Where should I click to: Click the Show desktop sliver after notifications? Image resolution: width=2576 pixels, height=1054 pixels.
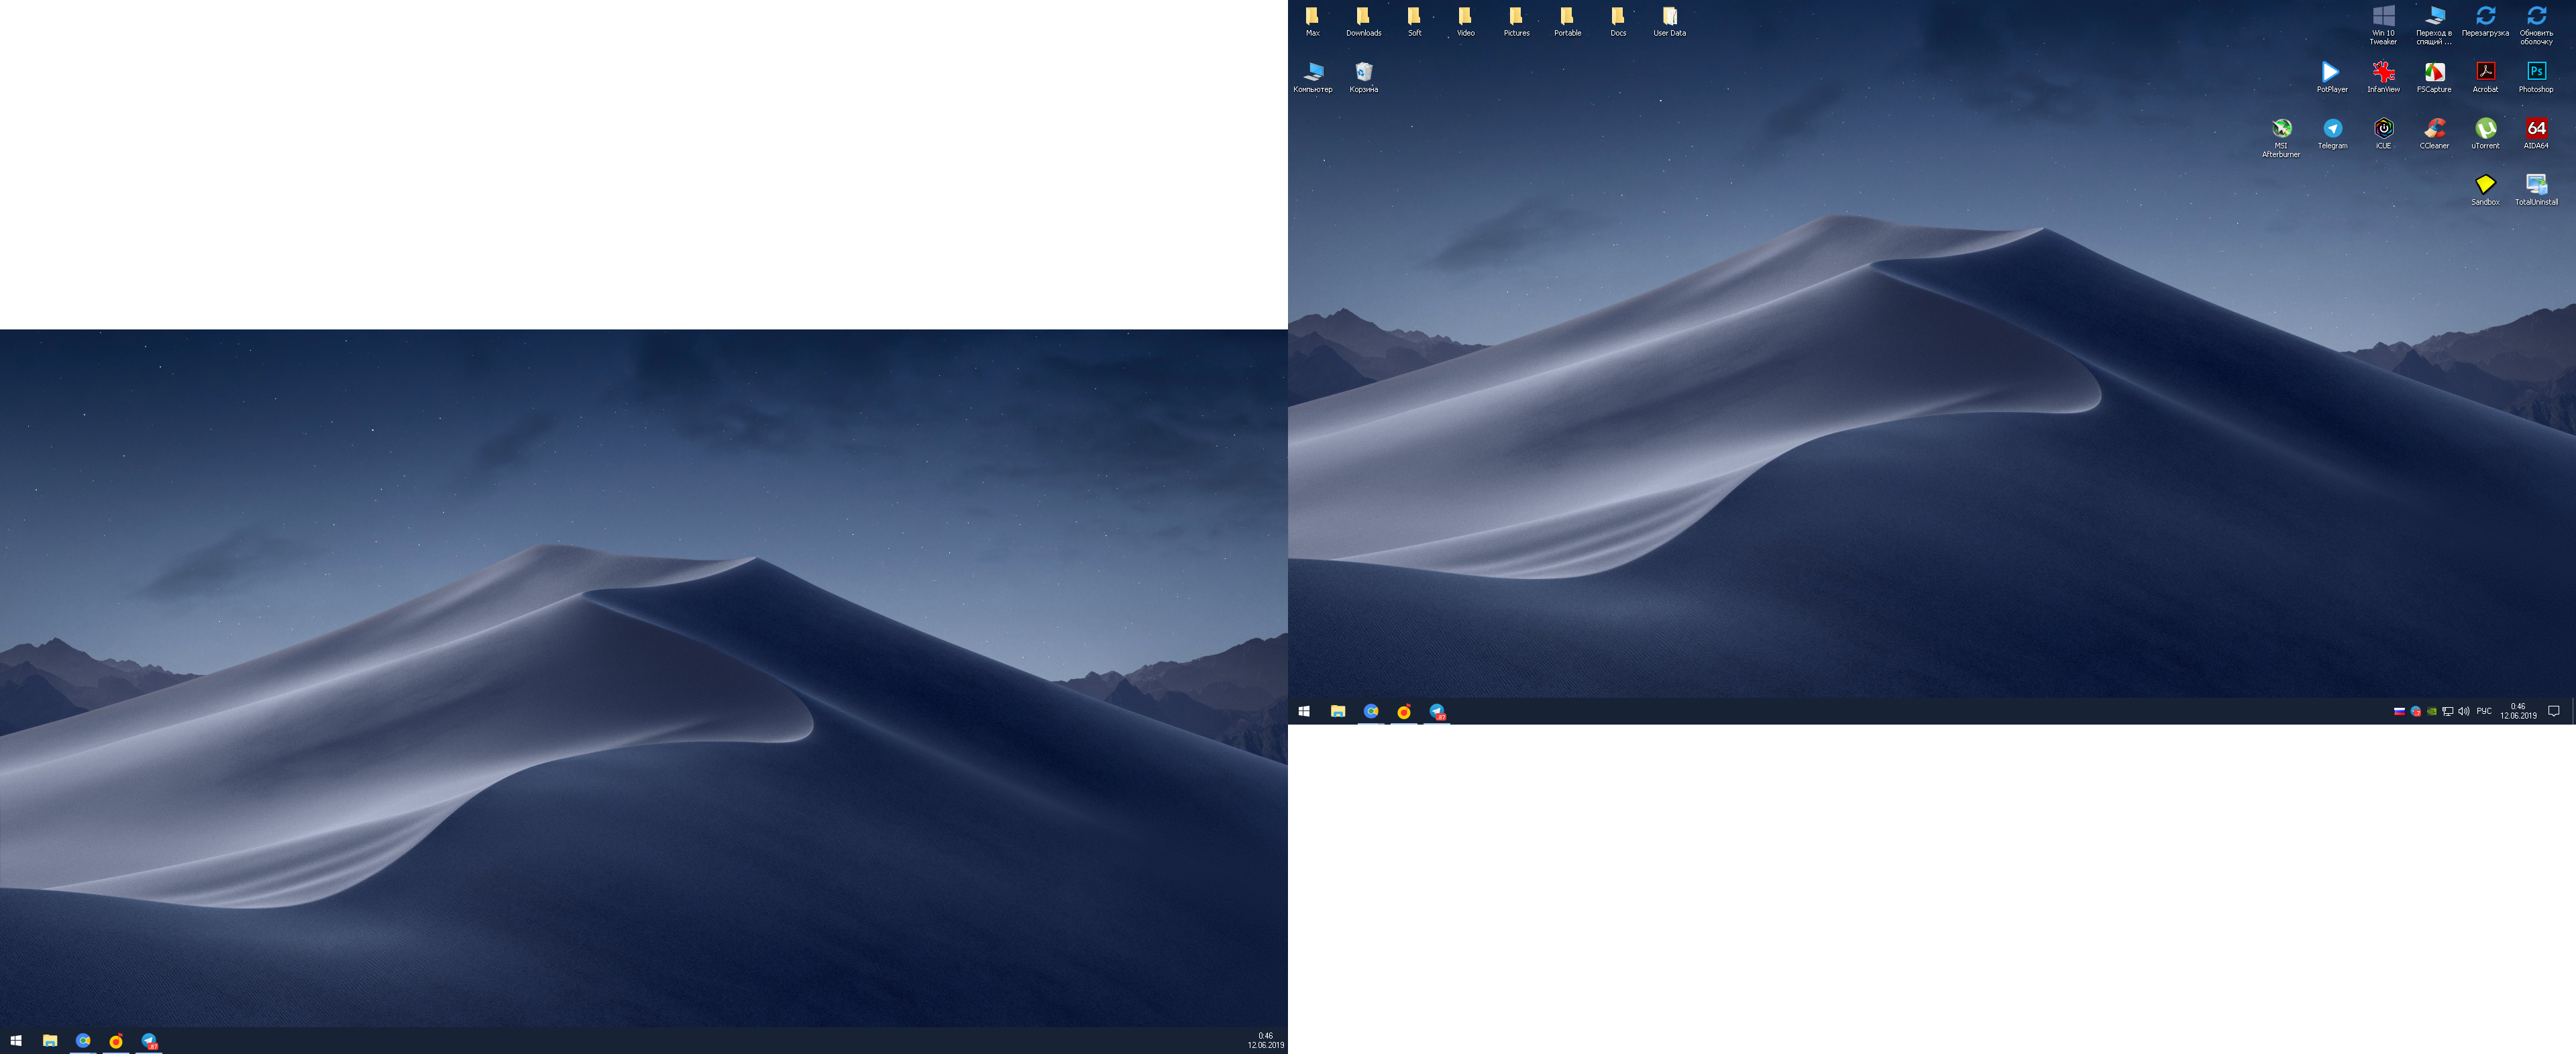coord(2574,711)
